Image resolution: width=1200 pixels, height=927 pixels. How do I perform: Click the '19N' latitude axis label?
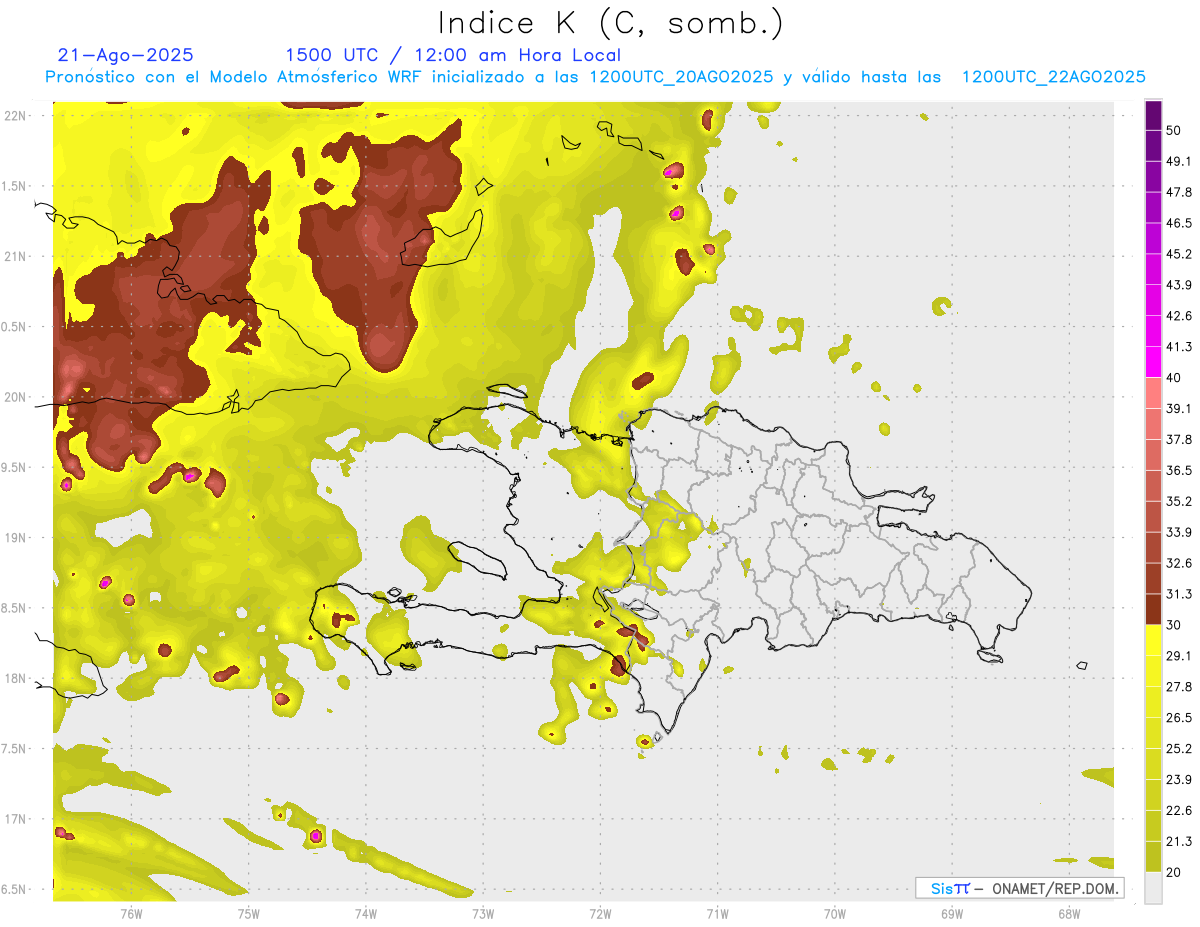[17, 538]
